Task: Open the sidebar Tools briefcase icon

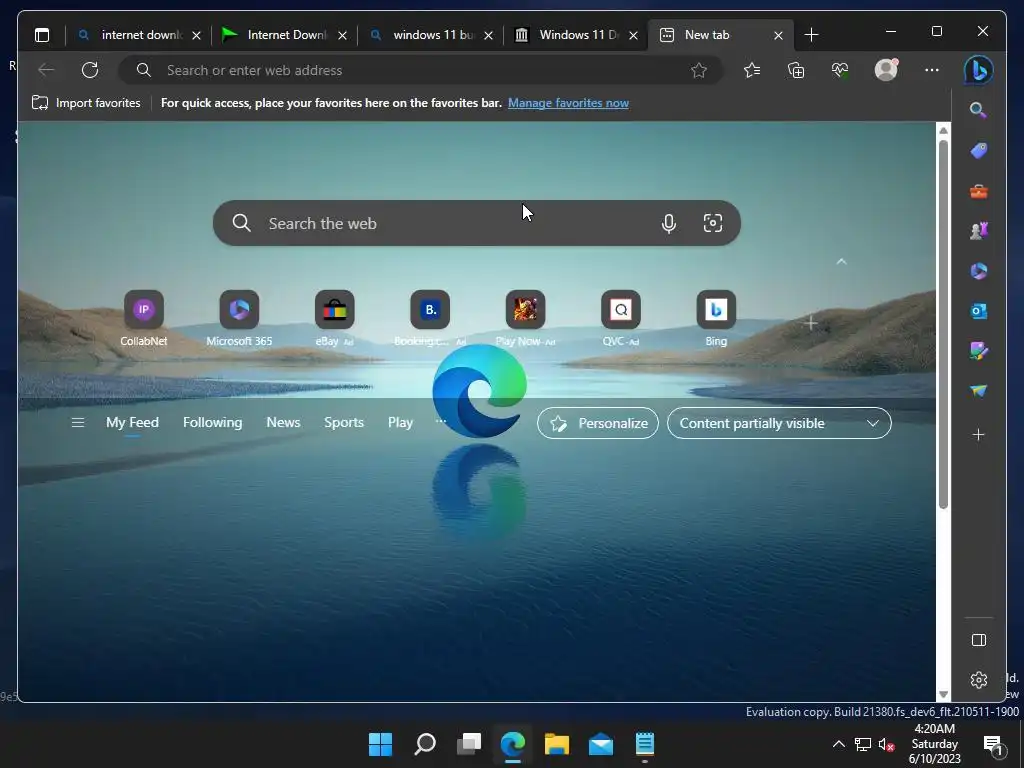Action: pos(978,191)
